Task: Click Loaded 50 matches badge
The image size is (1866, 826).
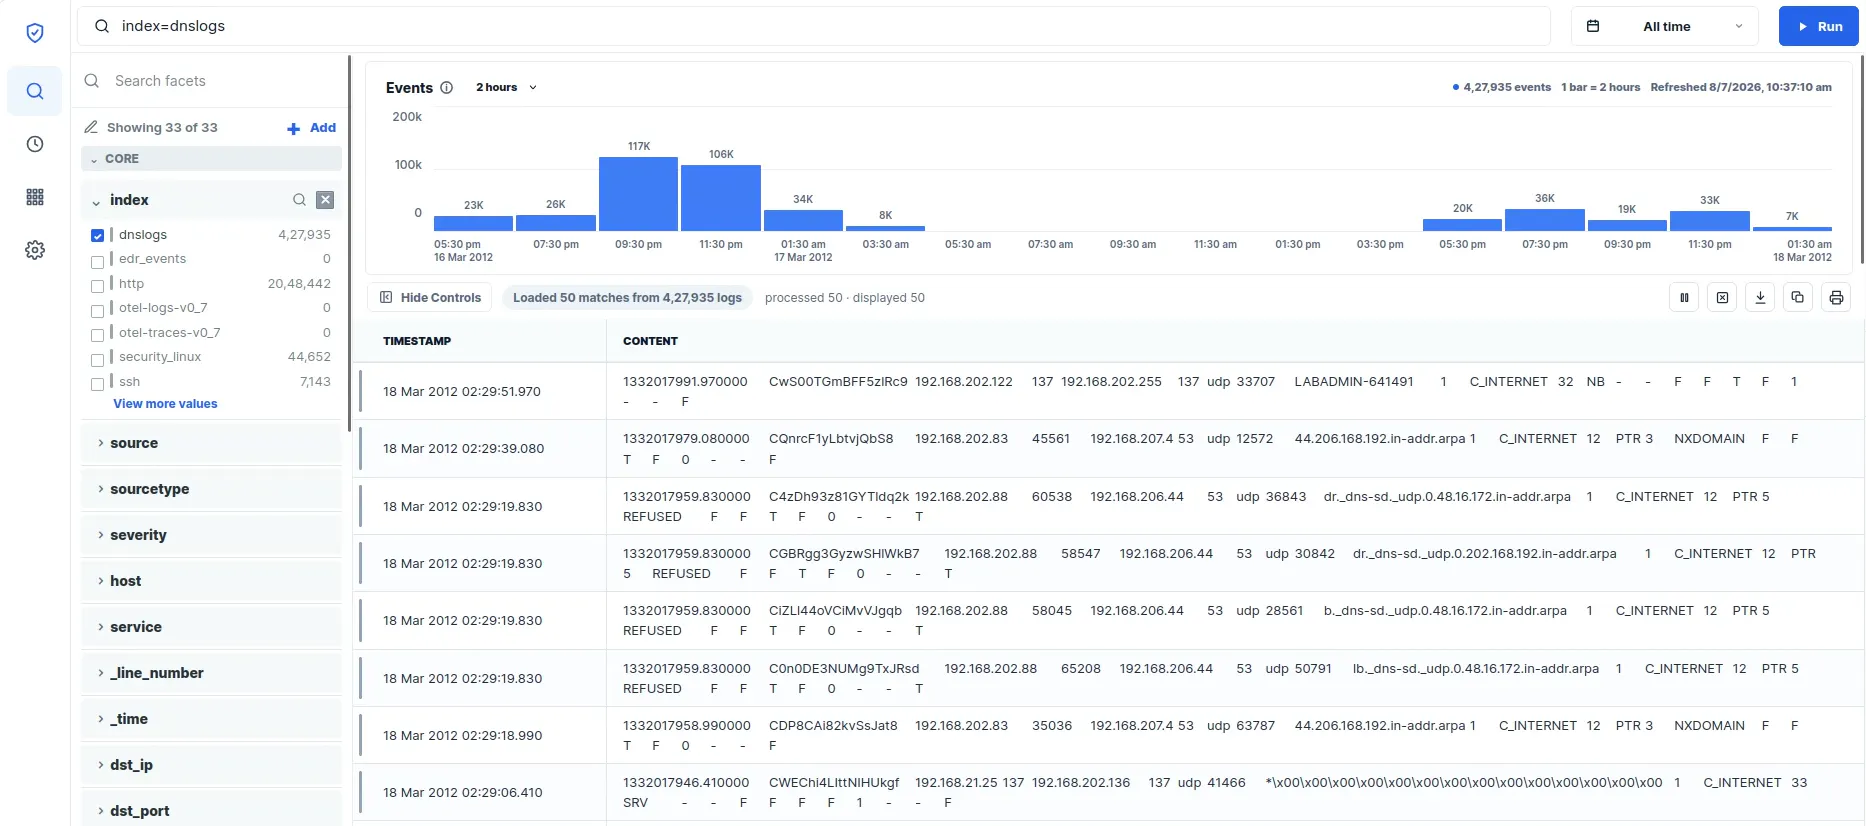Action: coord(627,297)
